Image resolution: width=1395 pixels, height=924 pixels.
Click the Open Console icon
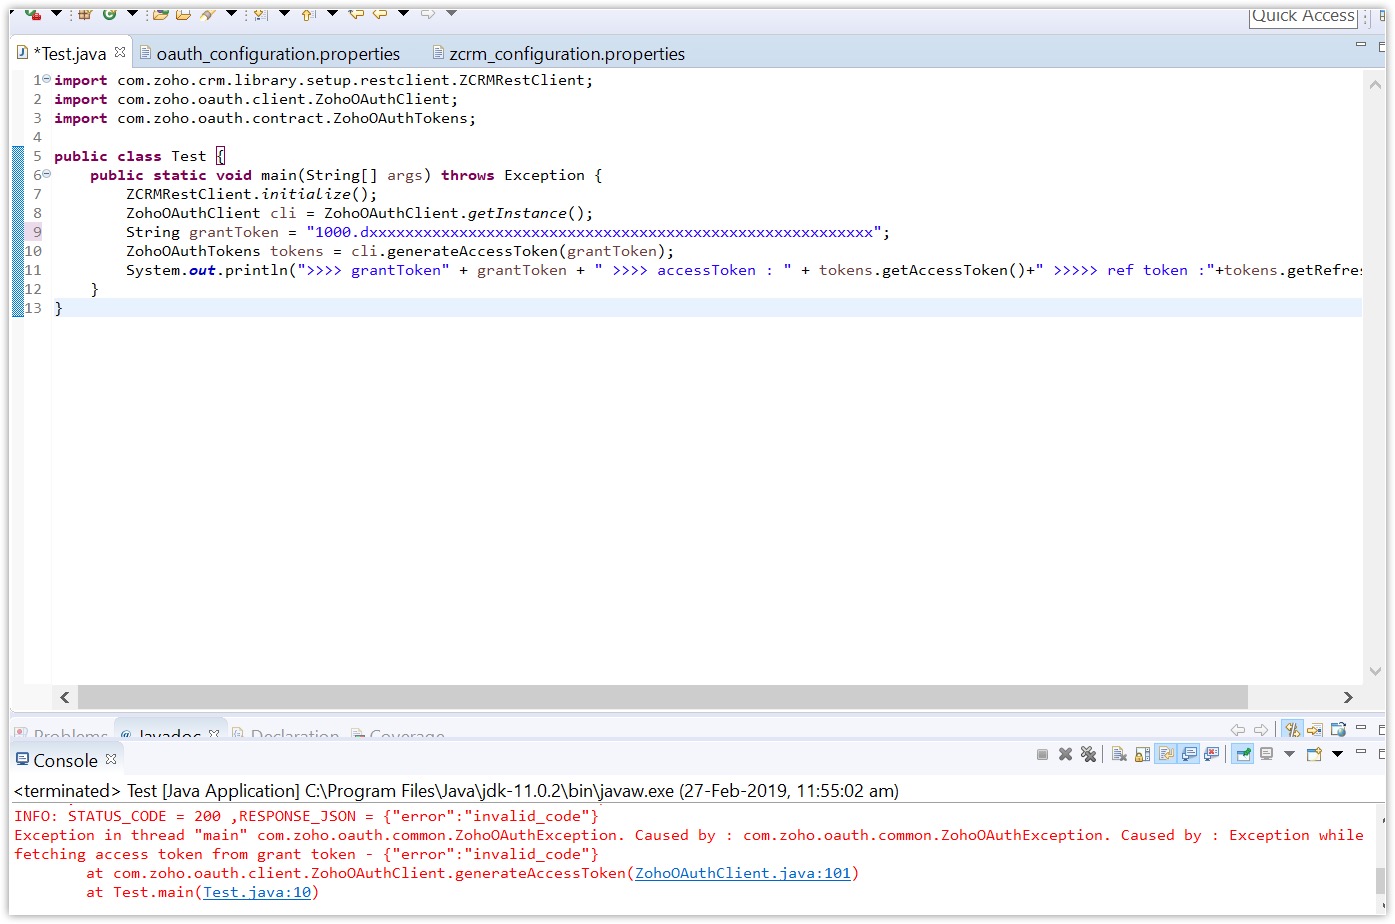tap(1314, 753)
